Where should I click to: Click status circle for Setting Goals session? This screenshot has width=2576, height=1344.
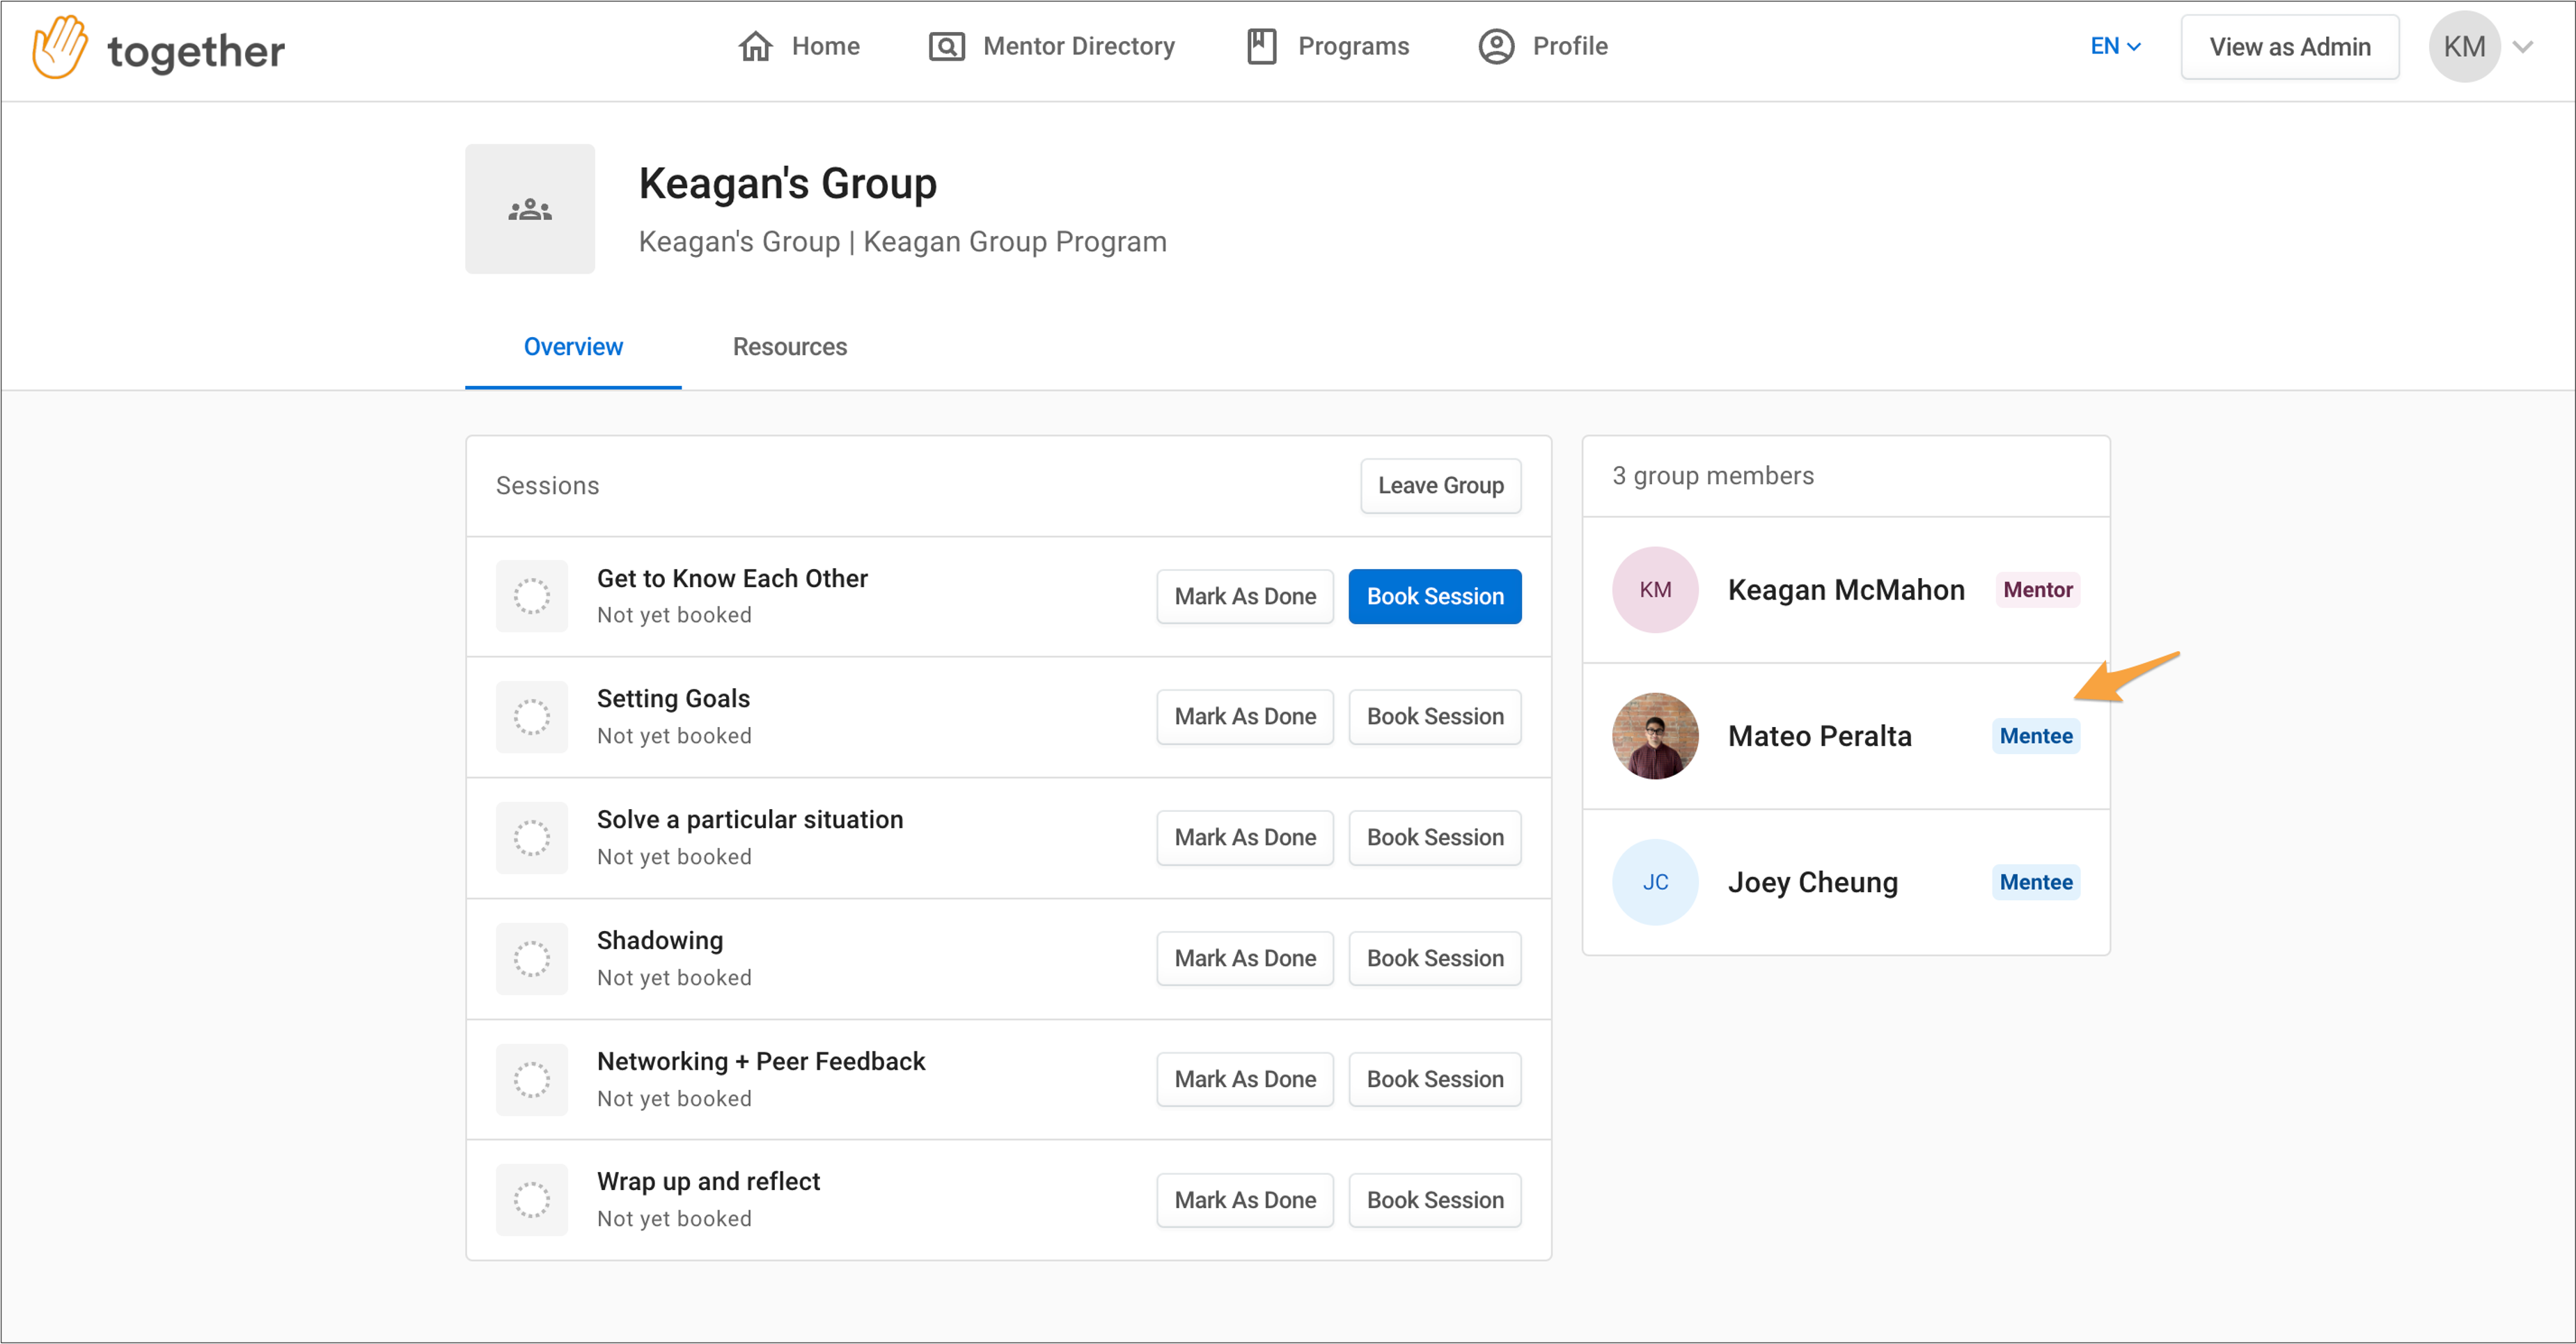tap(532, 717)
